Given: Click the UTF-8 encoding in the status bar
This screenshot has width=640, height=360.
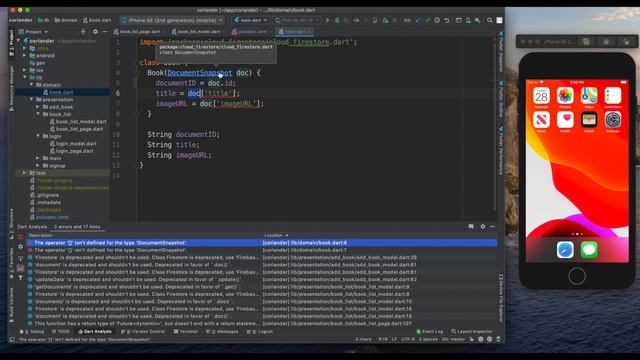Looking at the screenshot, I should (x=408, y=339).
